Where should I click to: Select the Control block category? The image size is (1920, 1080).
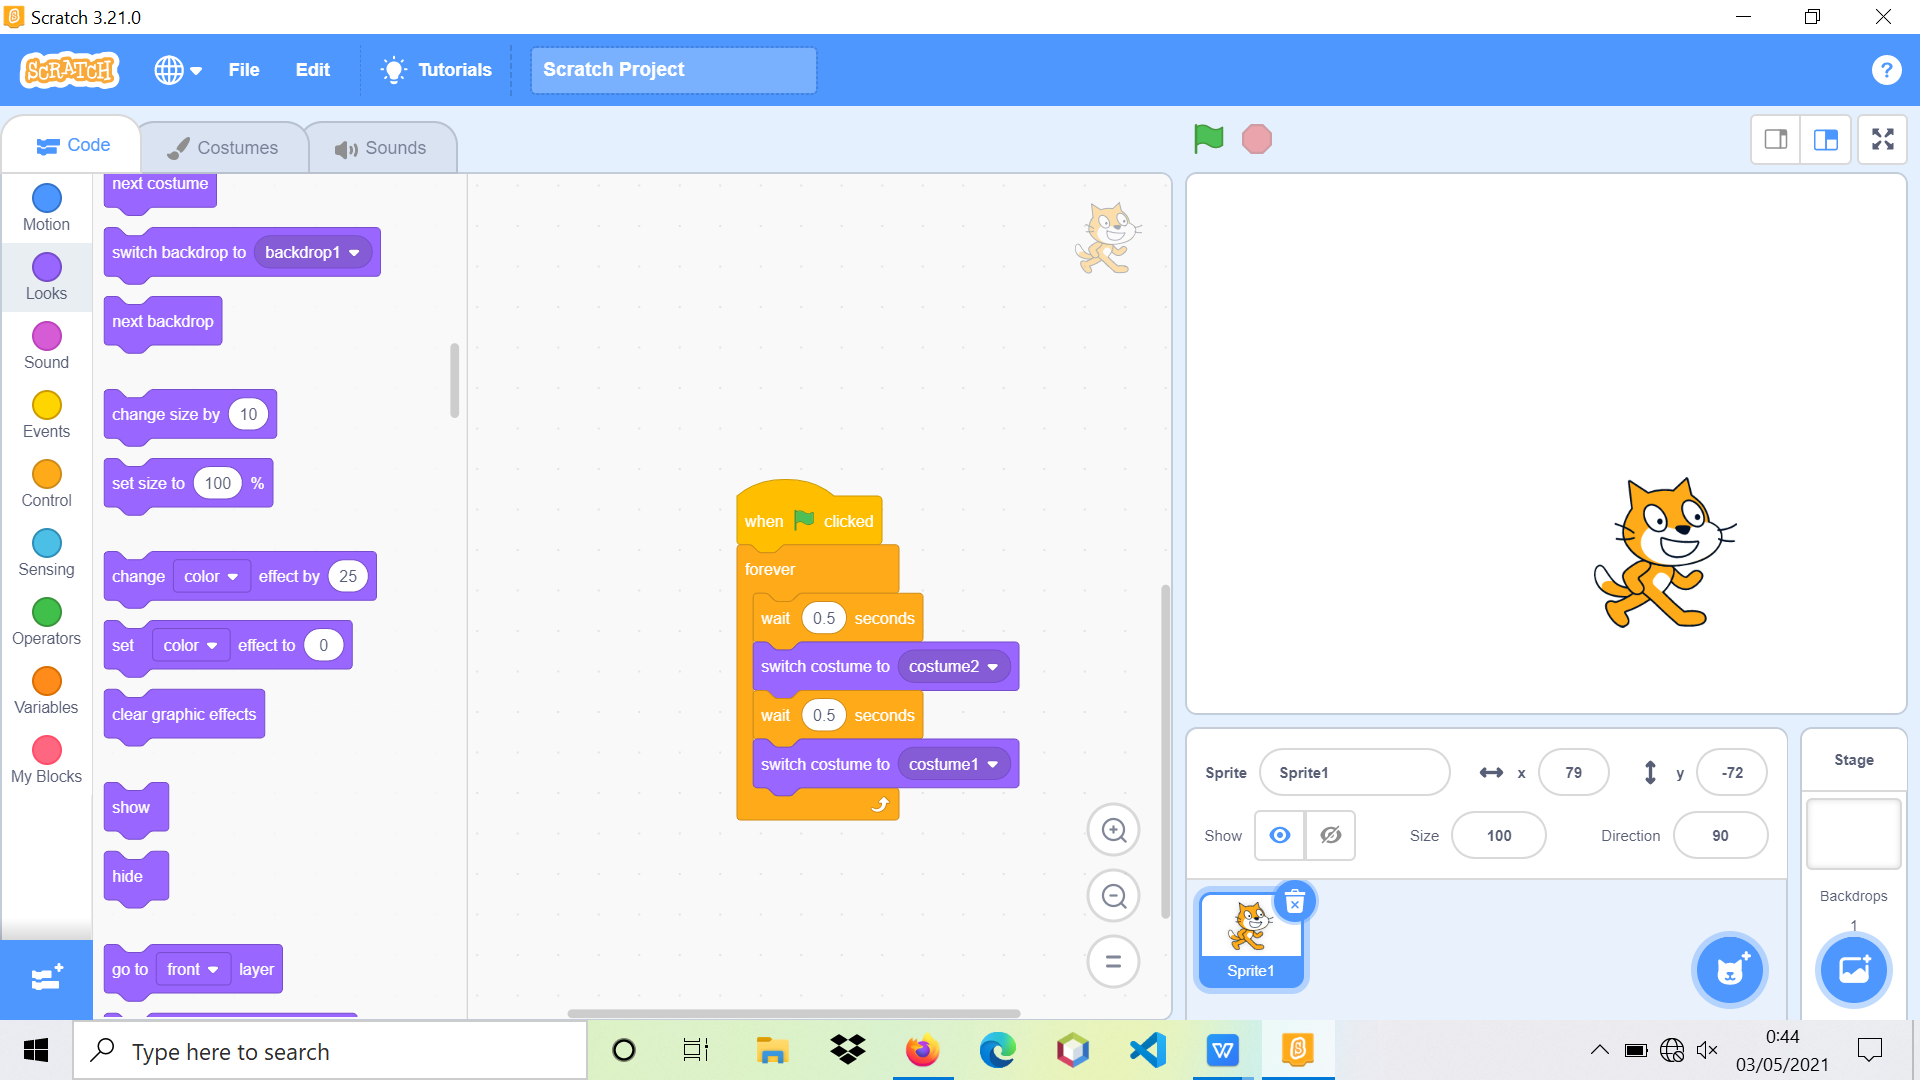[x=47, y=484]
